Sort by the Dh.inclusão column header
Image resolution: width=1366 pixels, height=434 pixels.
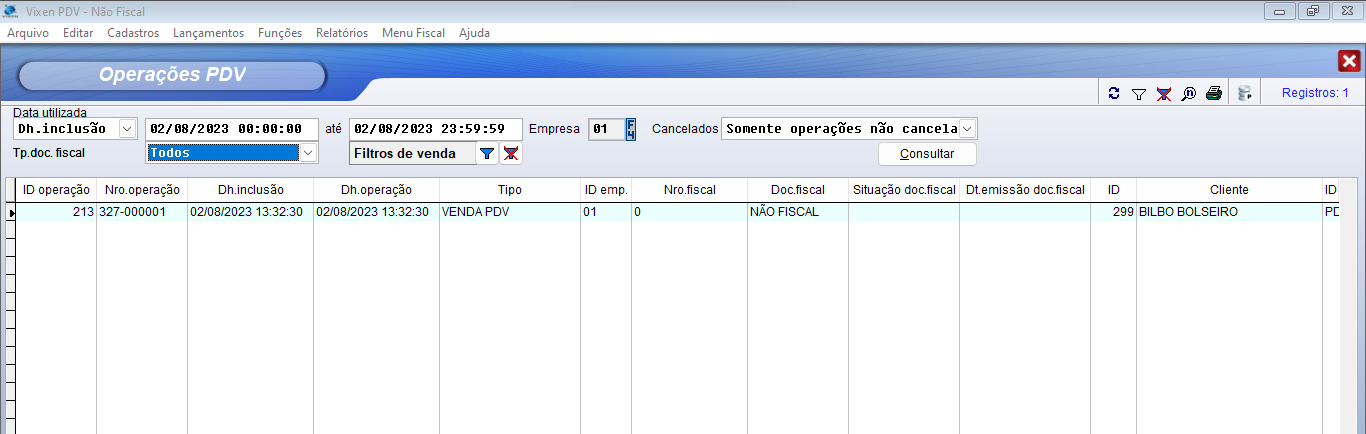(251, 189)
